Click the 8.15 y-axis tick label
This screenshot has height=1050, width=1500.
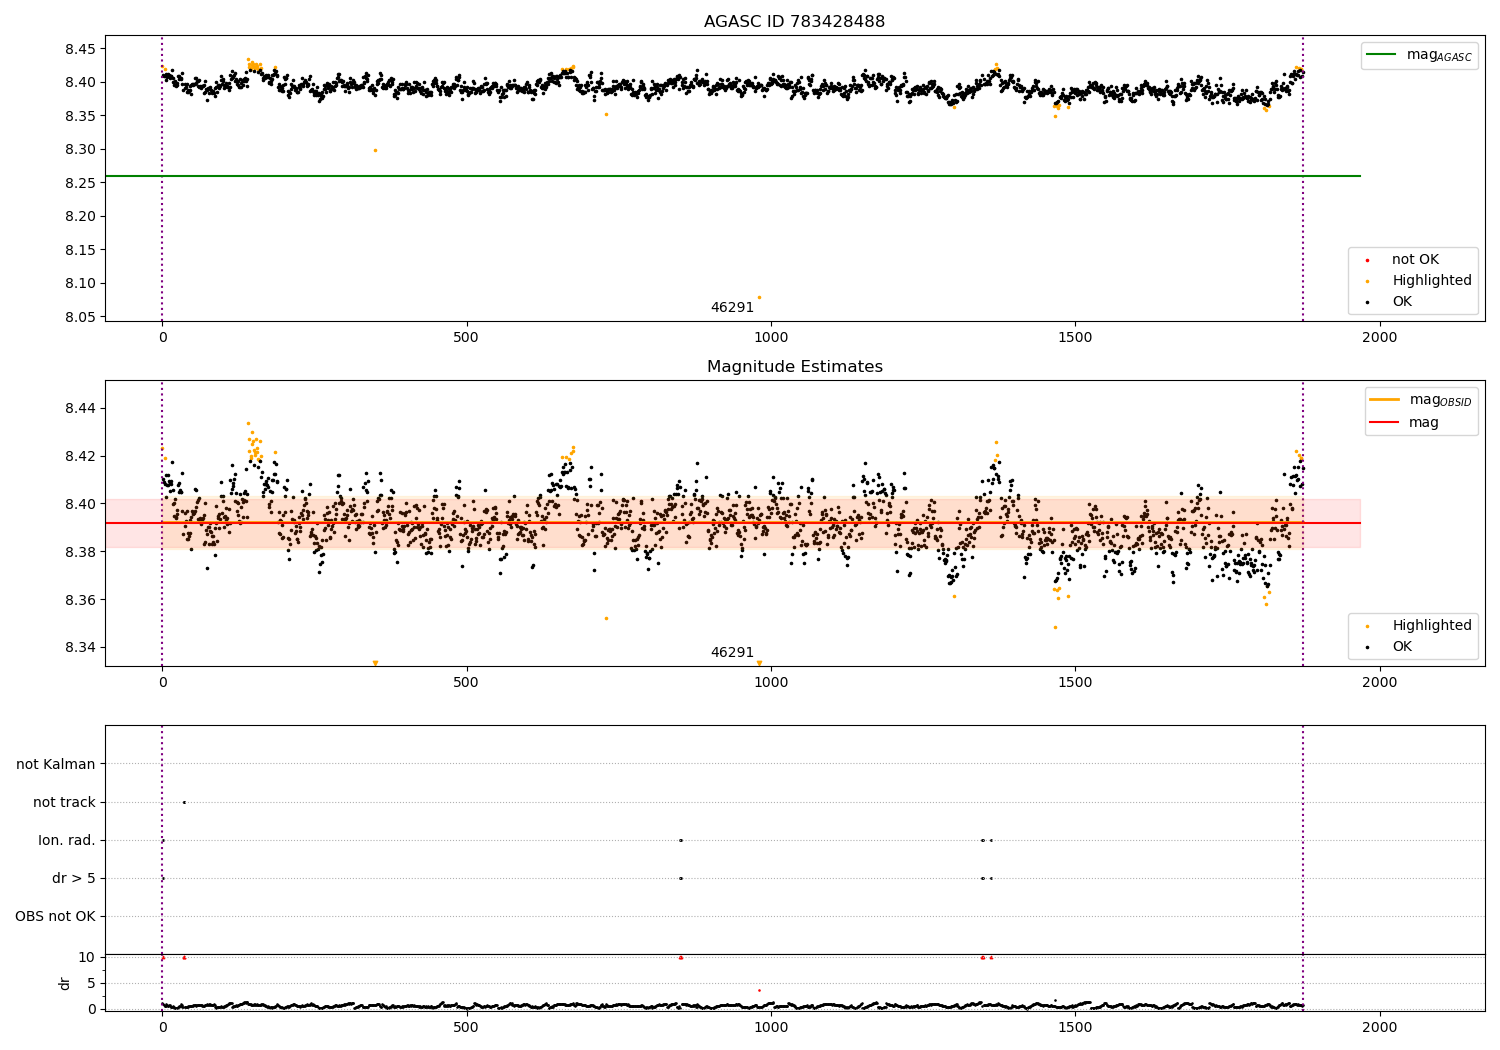click(79, 250)
